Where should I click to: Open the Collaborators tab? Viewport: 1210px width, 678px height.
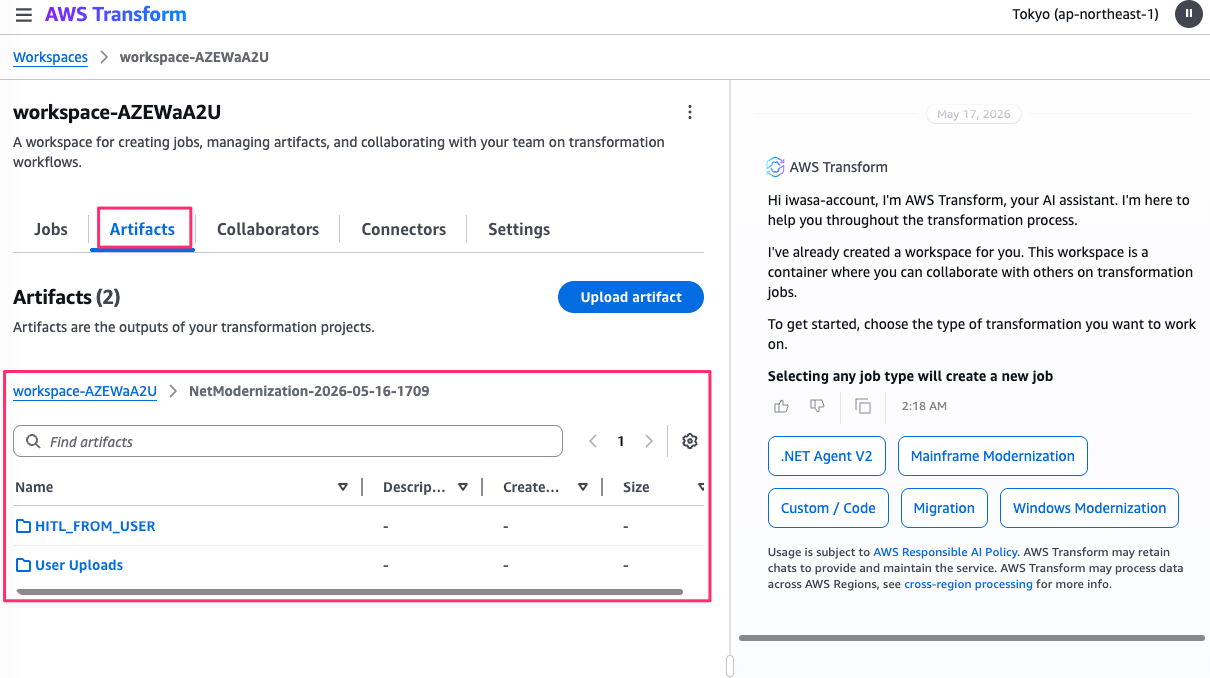click(268, 229)
